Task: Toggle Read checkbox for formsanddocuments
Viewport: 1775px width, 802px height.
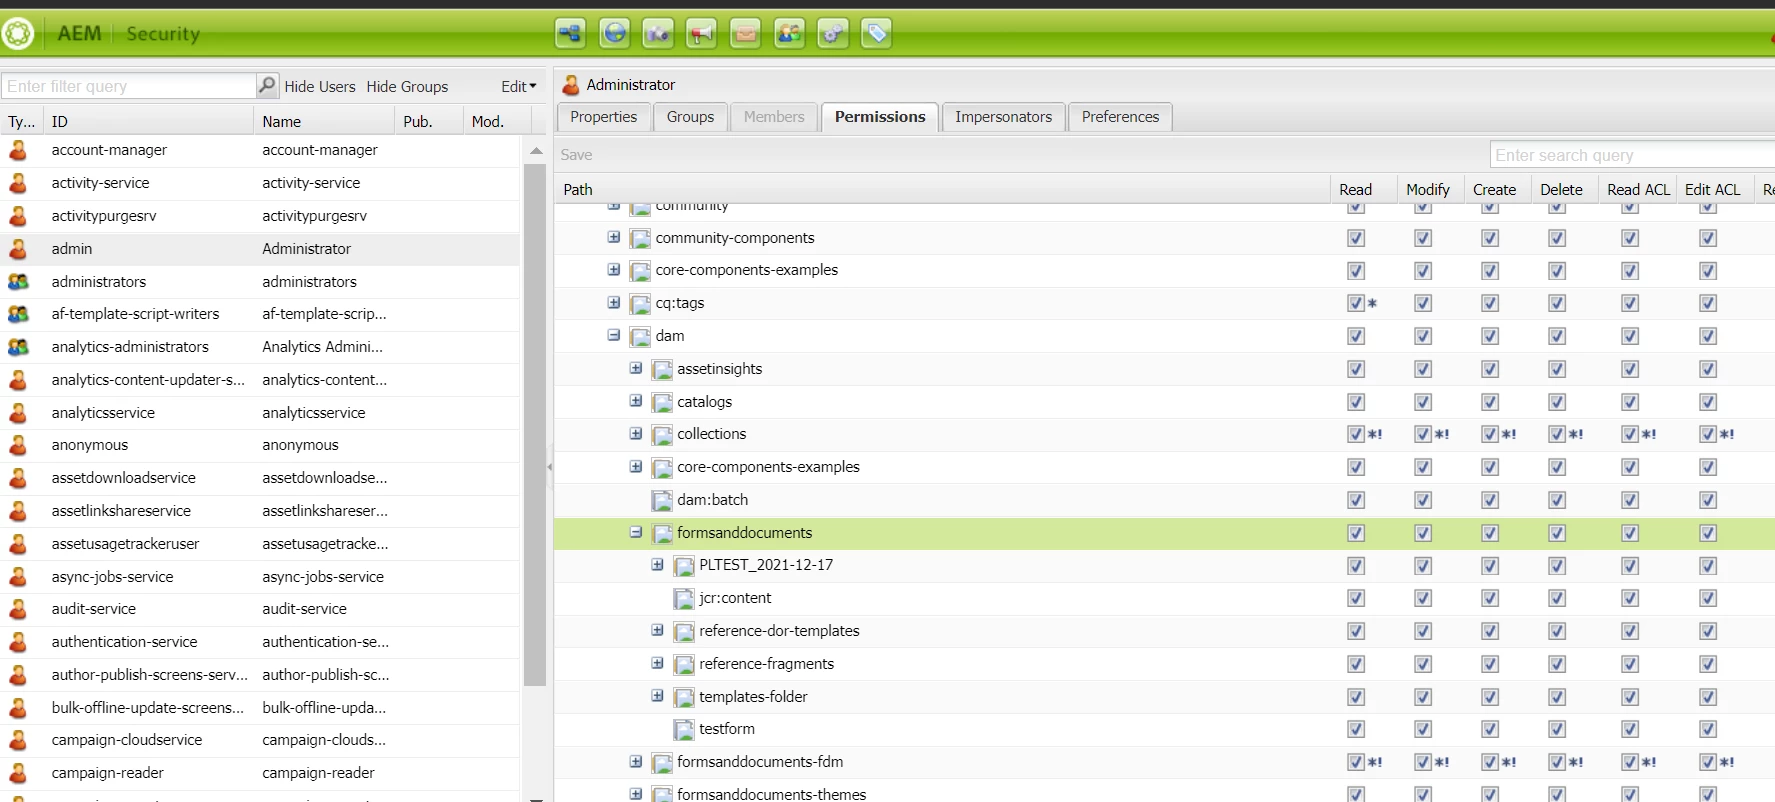Action: [1356, 533]
